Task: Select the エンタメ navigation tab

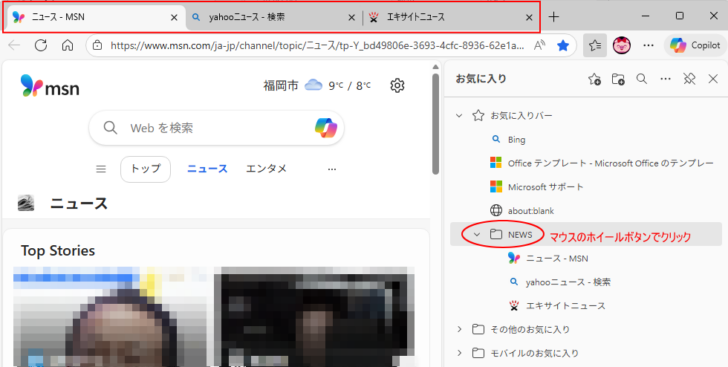Action: 266,169
